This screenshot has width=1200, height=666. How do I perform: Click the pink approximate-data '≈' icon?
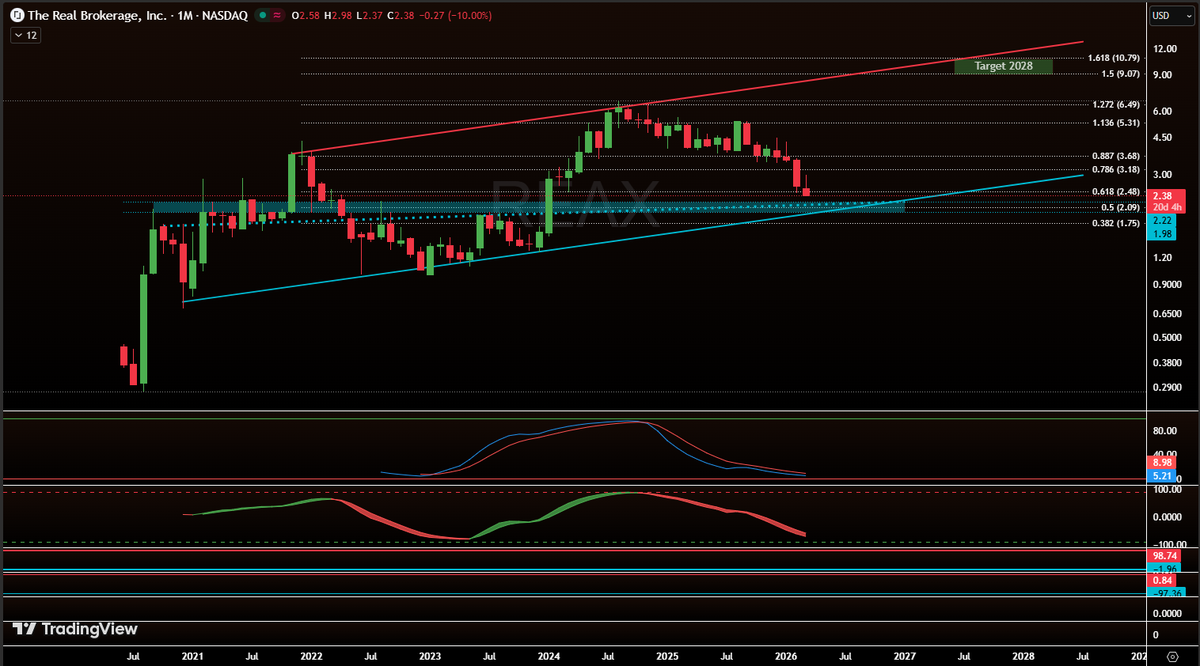277,15
